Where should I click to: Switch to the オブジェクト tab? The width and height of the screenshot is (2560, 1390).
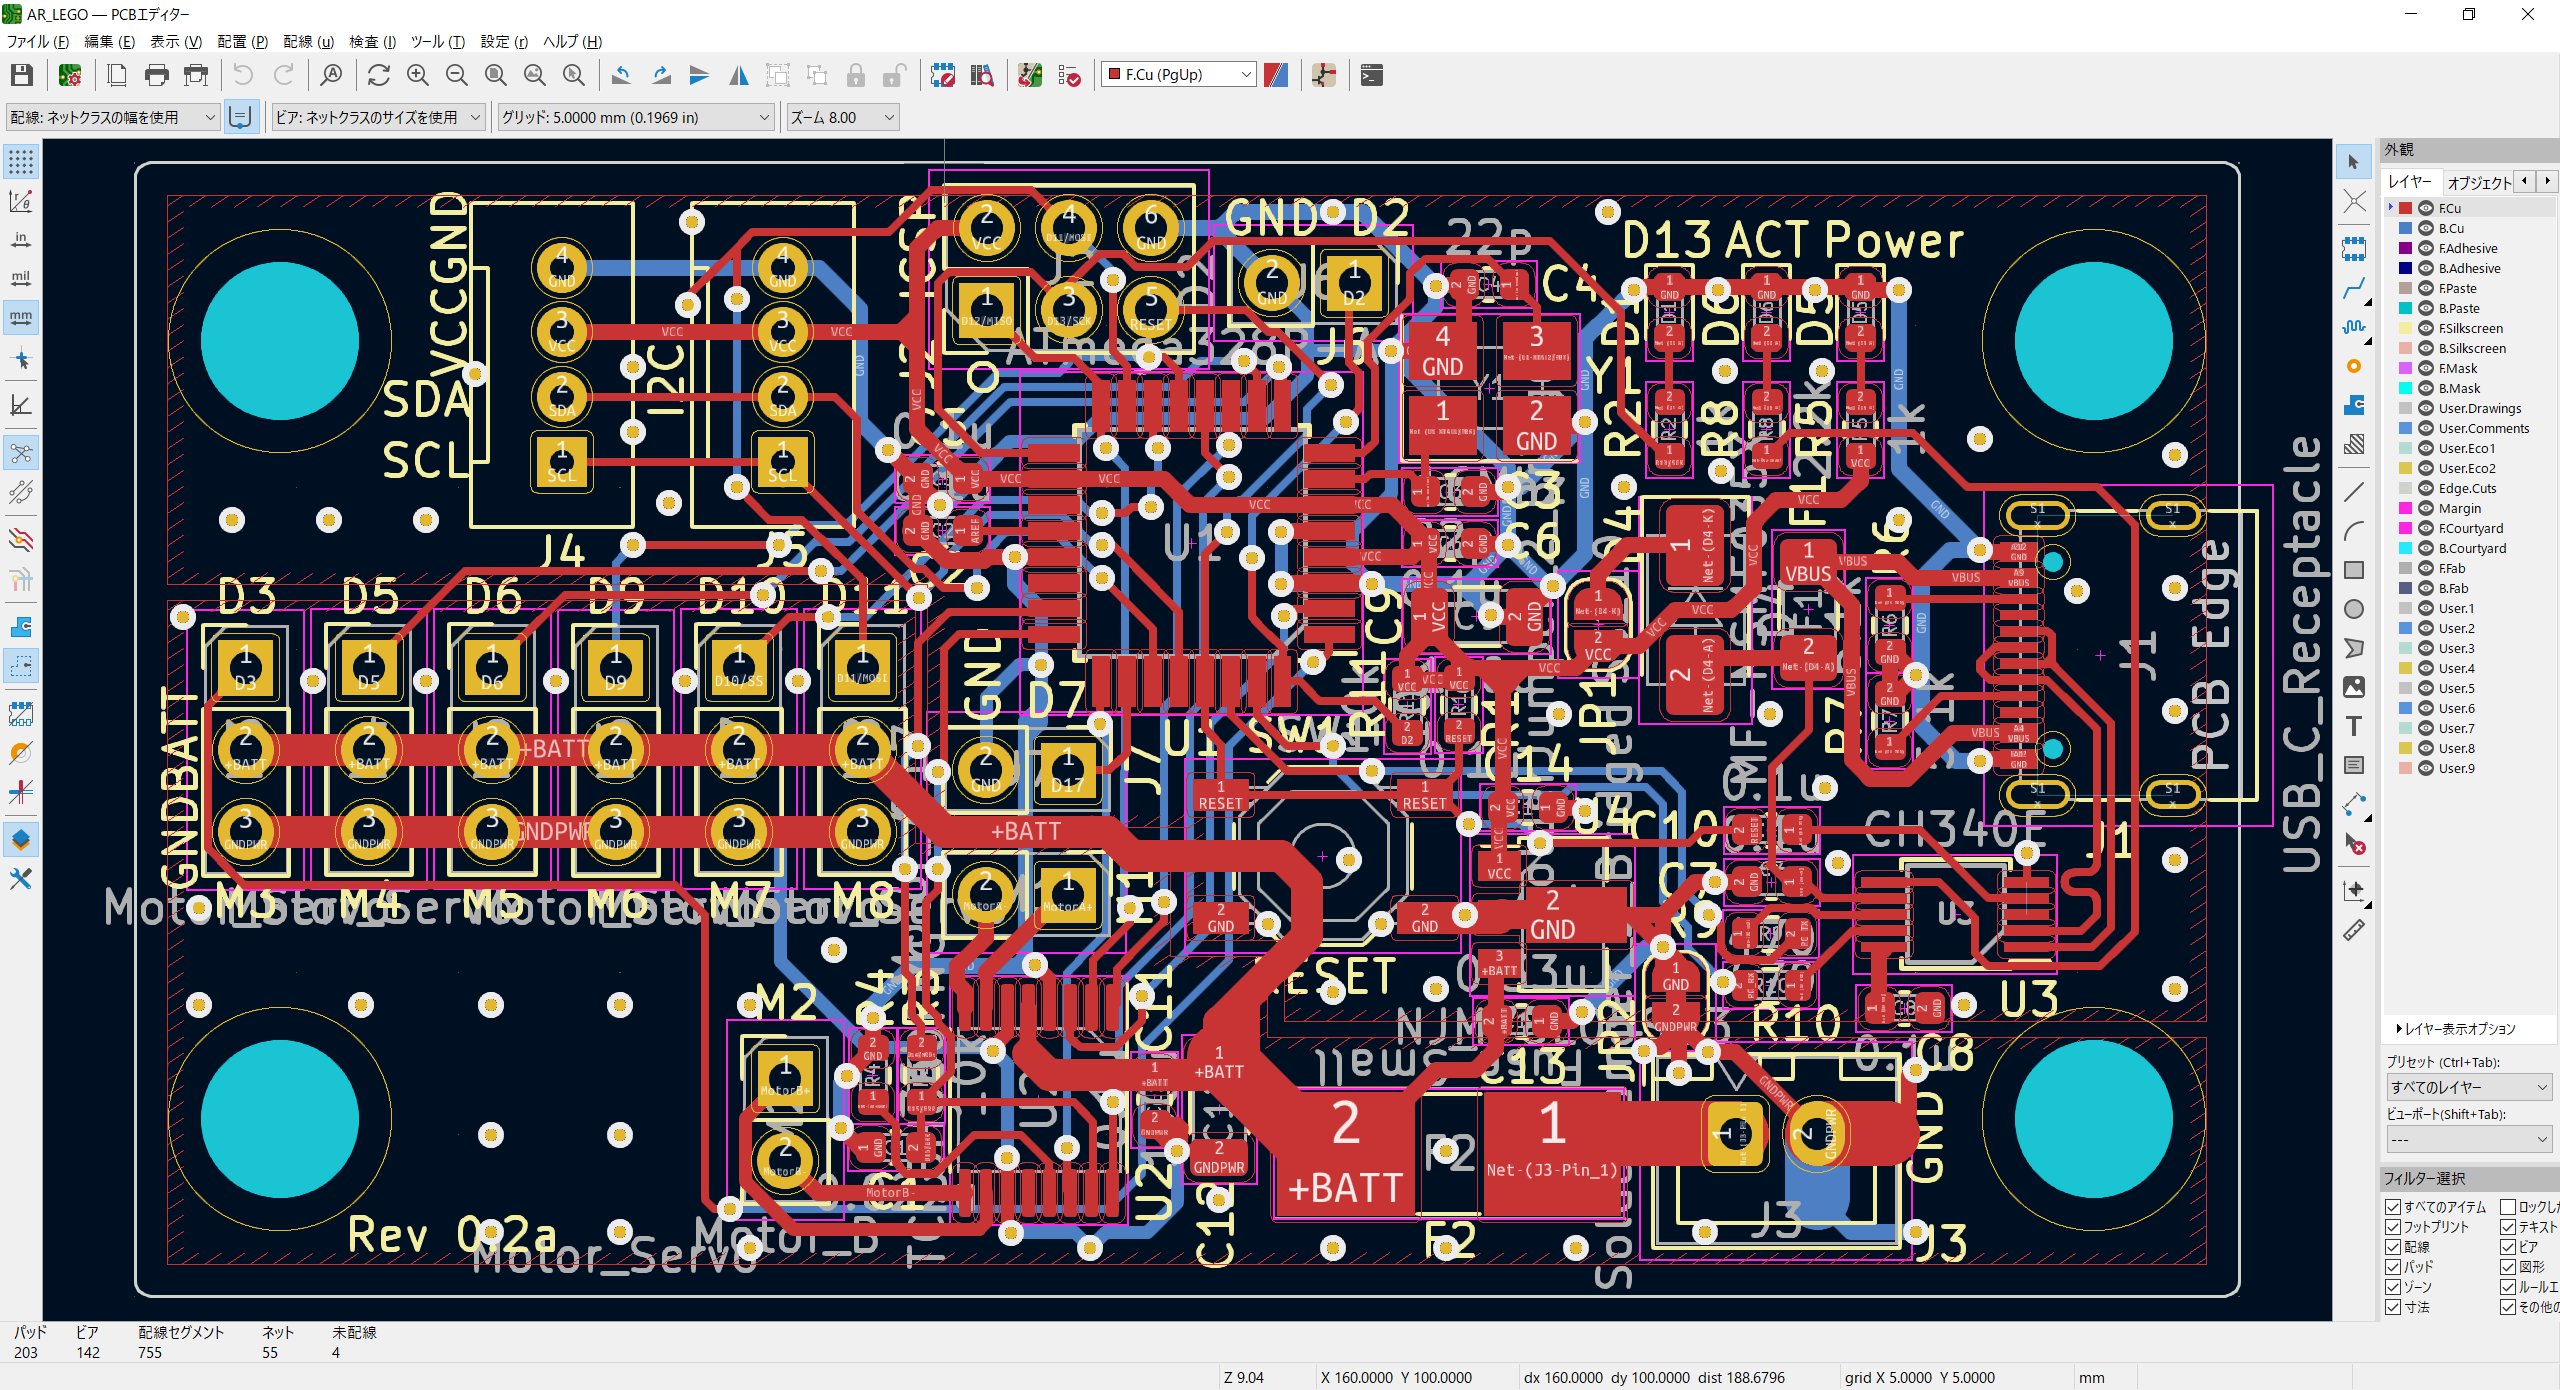coord(2478,182)
